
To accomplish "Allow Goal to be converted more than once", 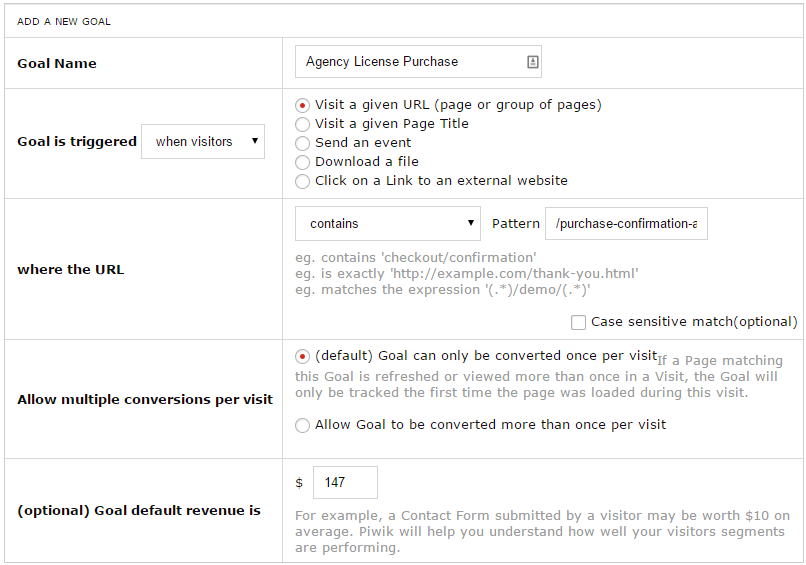I will (303, 425).
